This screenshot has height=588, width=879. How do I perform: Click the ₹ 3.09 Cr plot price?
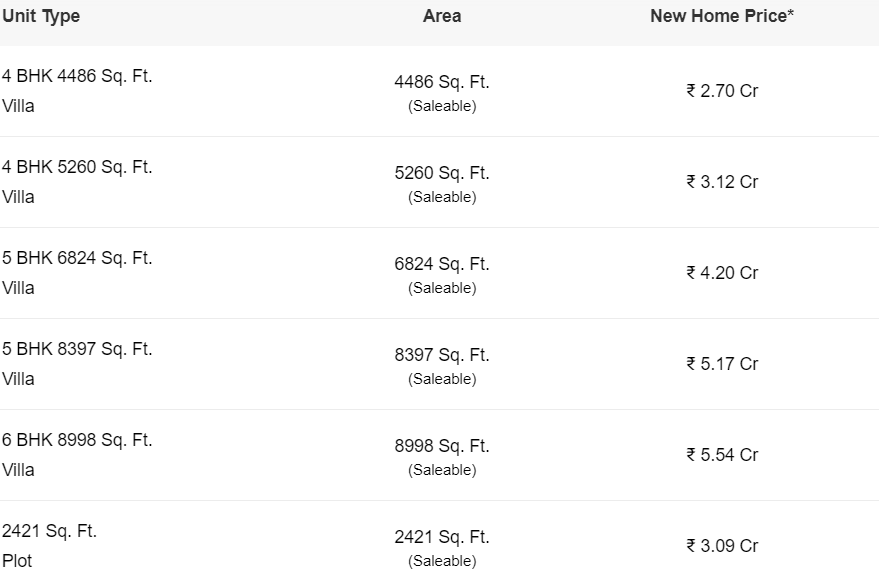(722, 545)
